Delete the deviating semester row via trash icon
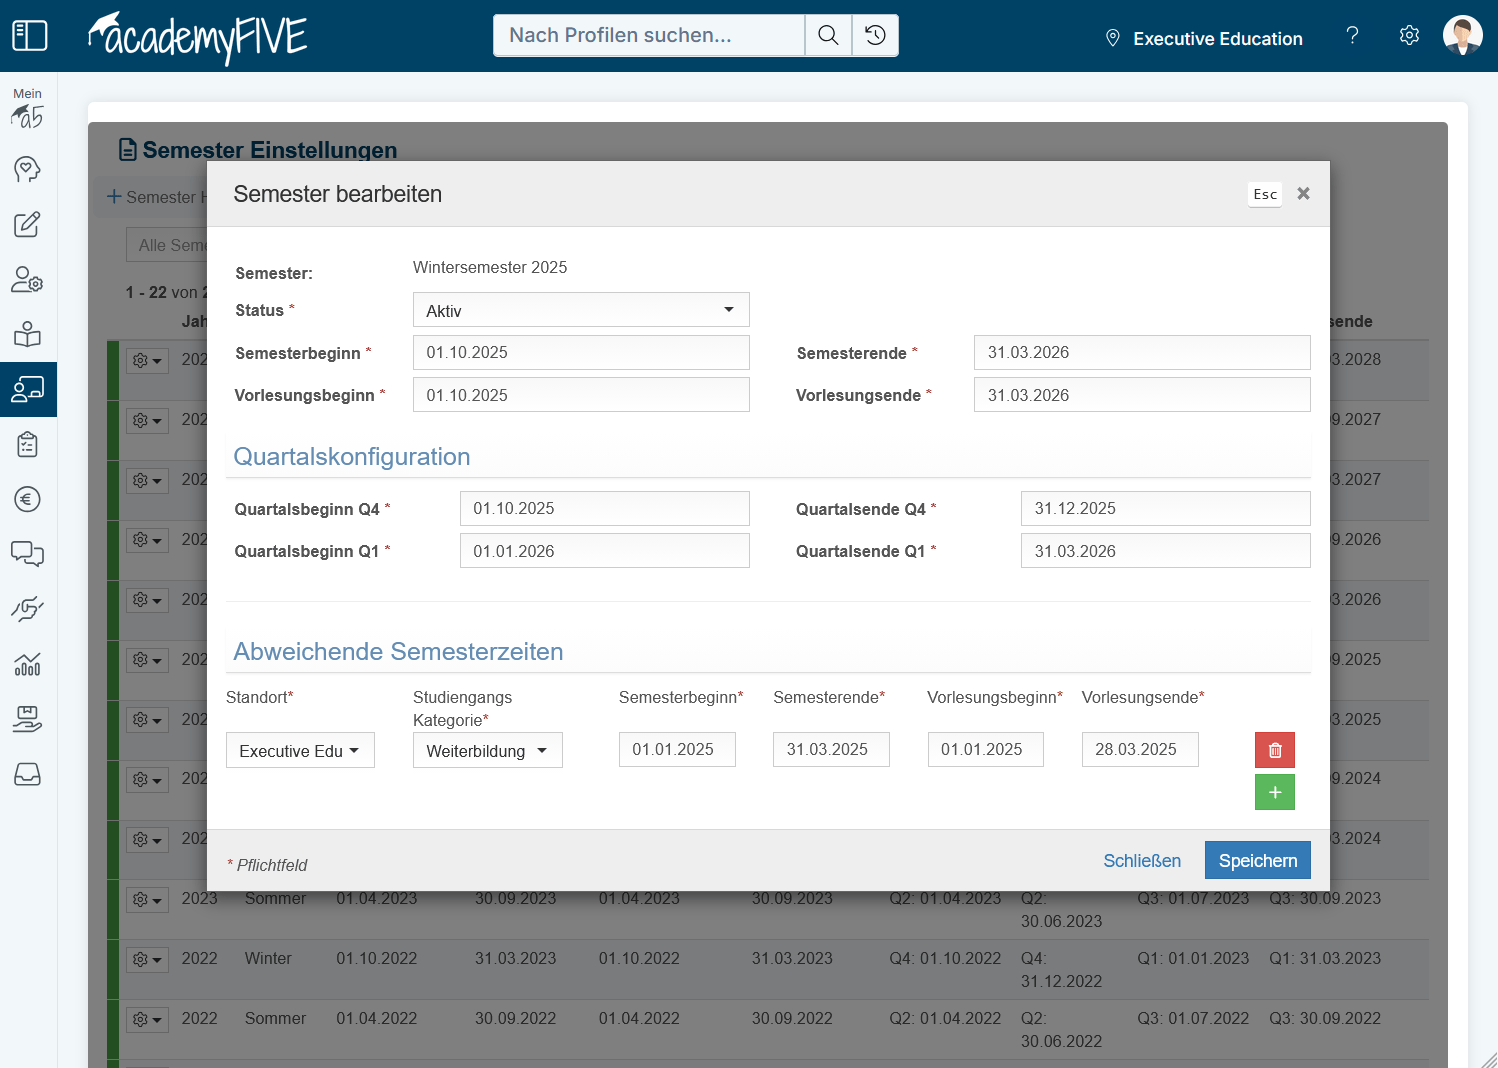Image resolution: width=1498 pixels, height=1068 pixels. coord(1275,750)
